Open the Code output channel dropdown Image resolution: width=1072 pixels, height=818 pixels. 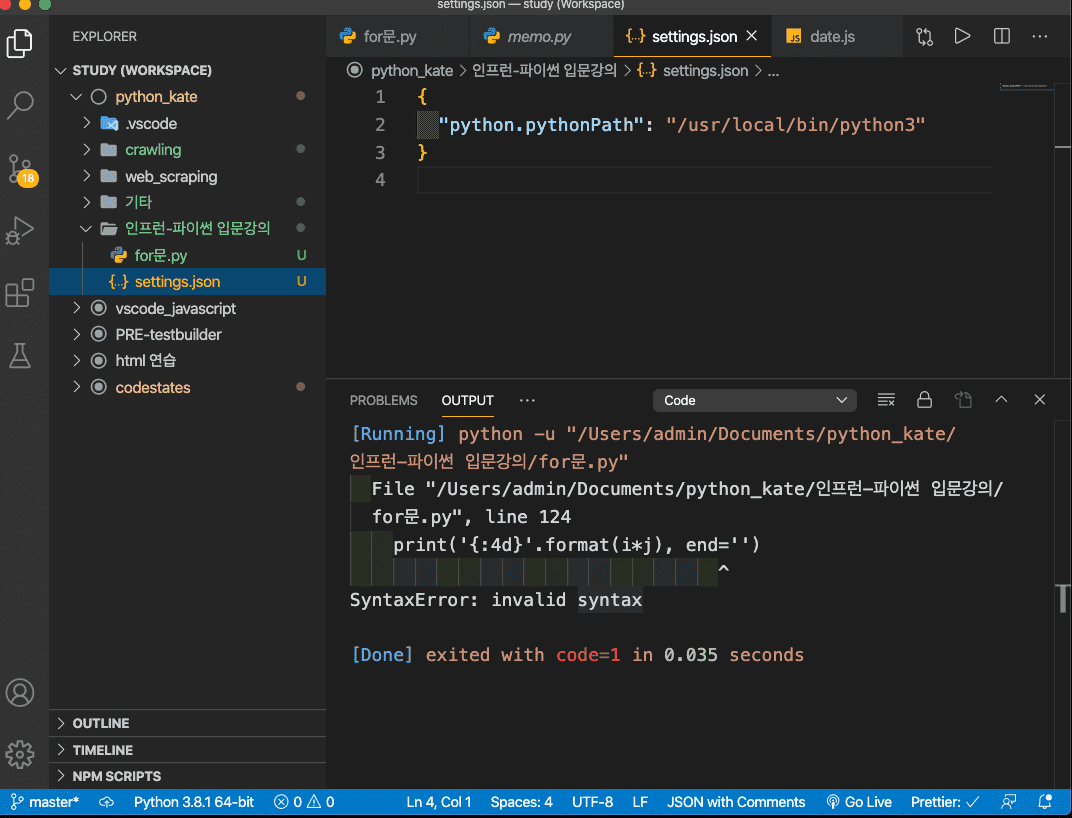click(754, 400)
